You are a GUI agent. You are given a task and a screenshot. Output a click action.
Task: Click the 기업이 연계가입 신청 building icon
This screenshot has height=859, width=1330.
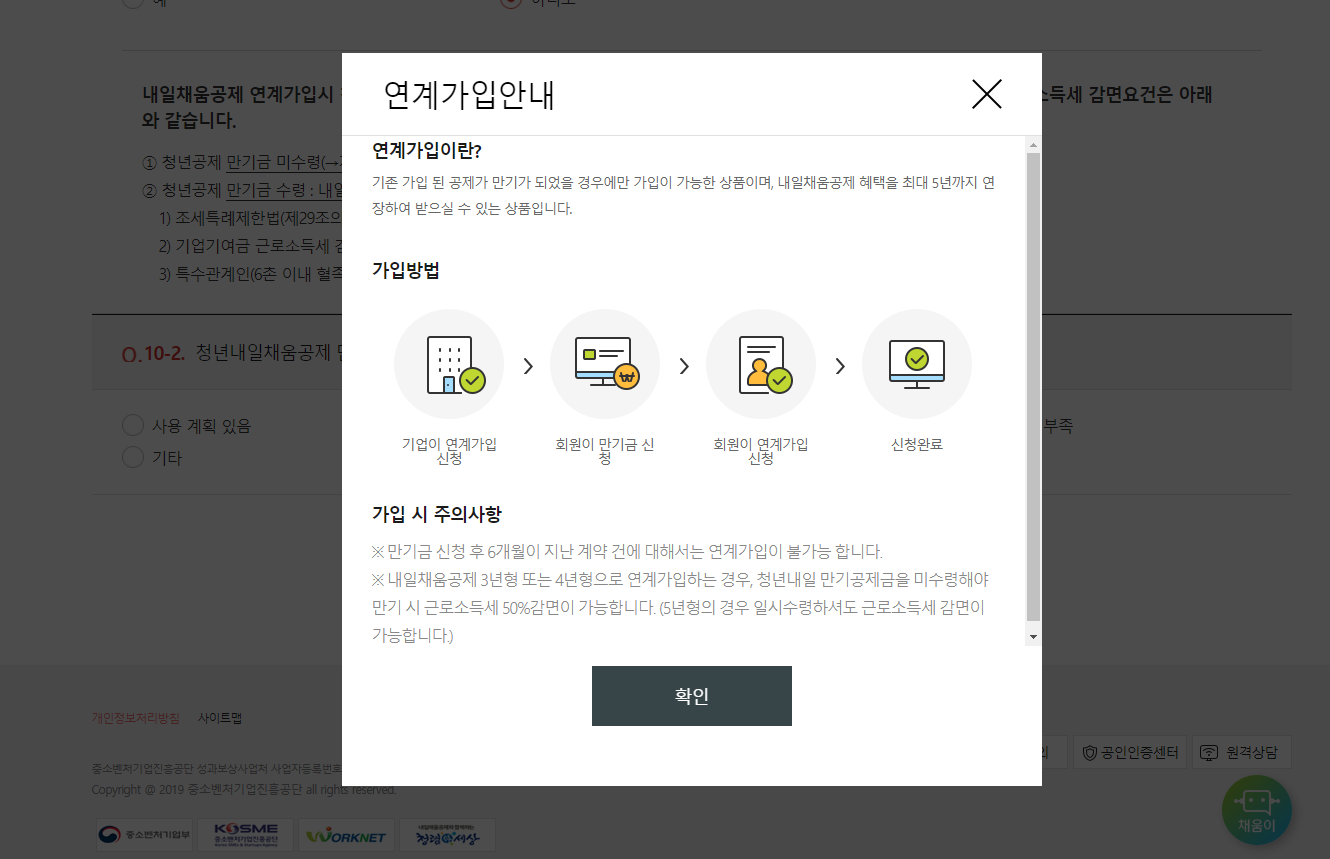click(449, 364)
